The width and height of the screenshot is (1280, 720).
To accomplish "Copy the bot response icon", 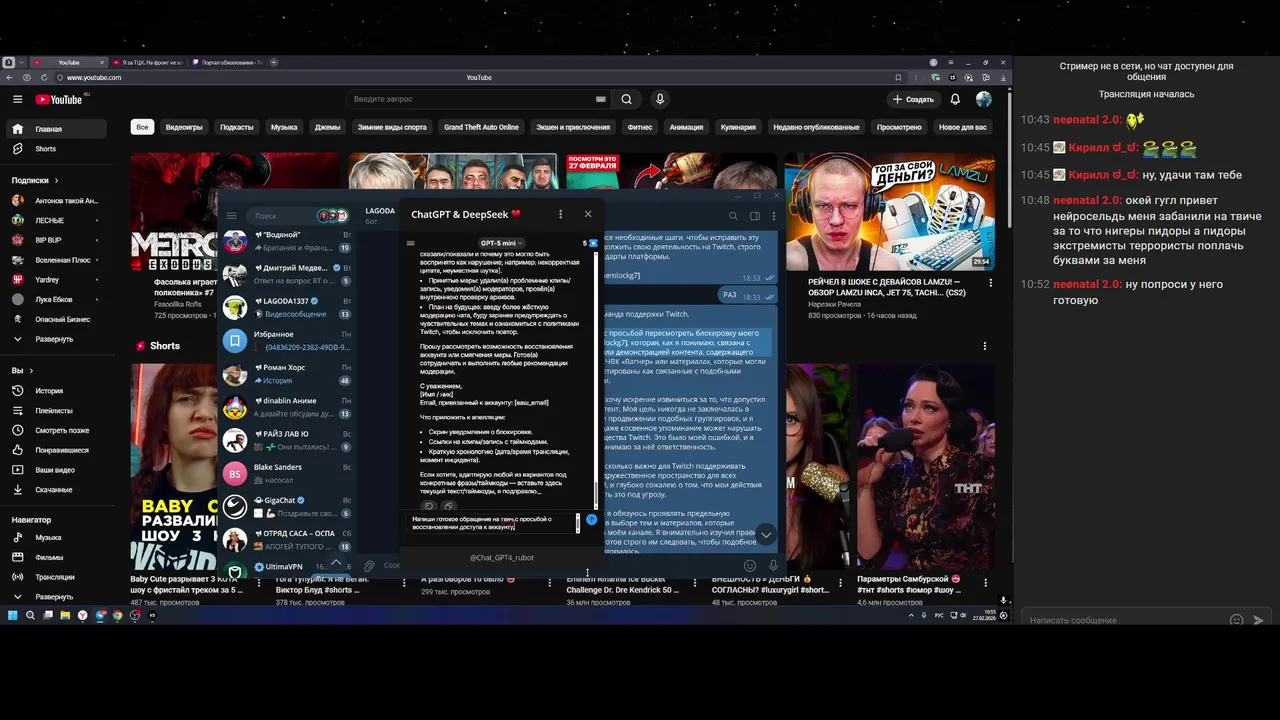I will [449, 506].
